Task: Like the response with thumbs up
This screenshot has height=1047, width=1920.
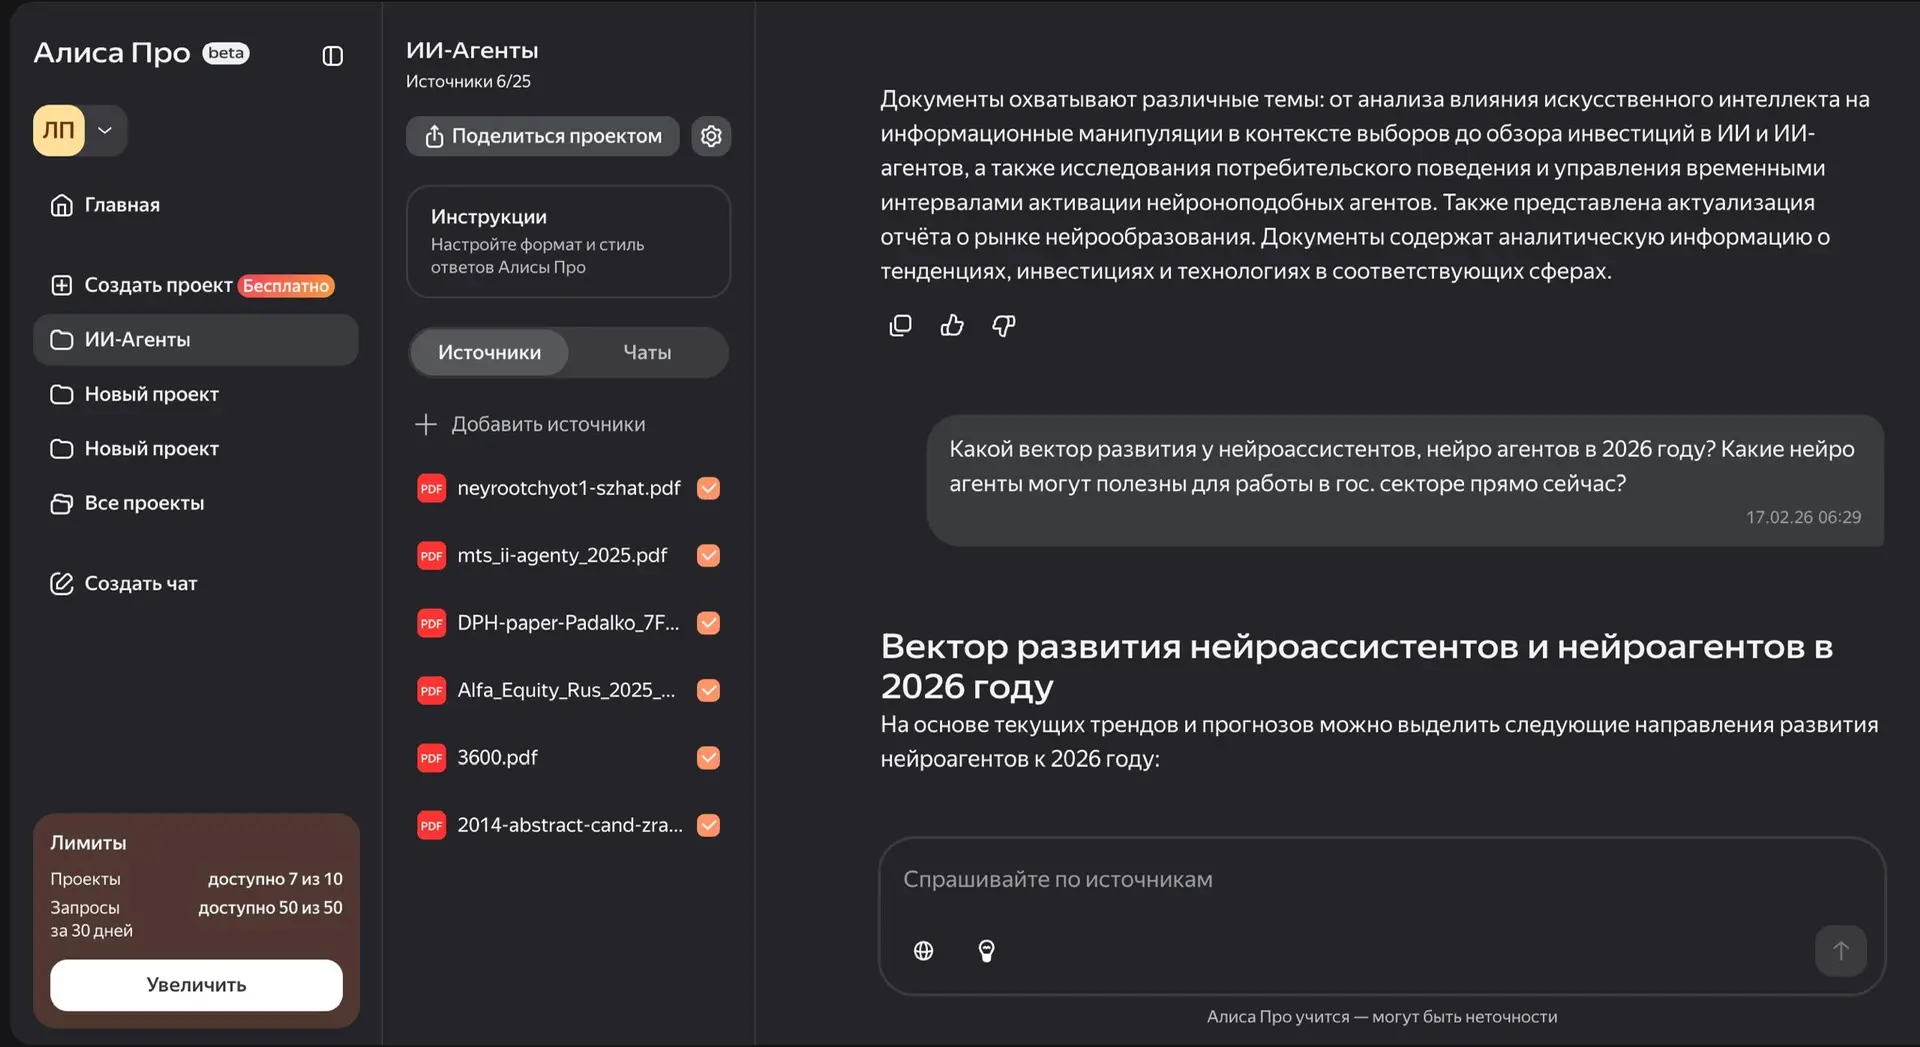Action: 952,325
